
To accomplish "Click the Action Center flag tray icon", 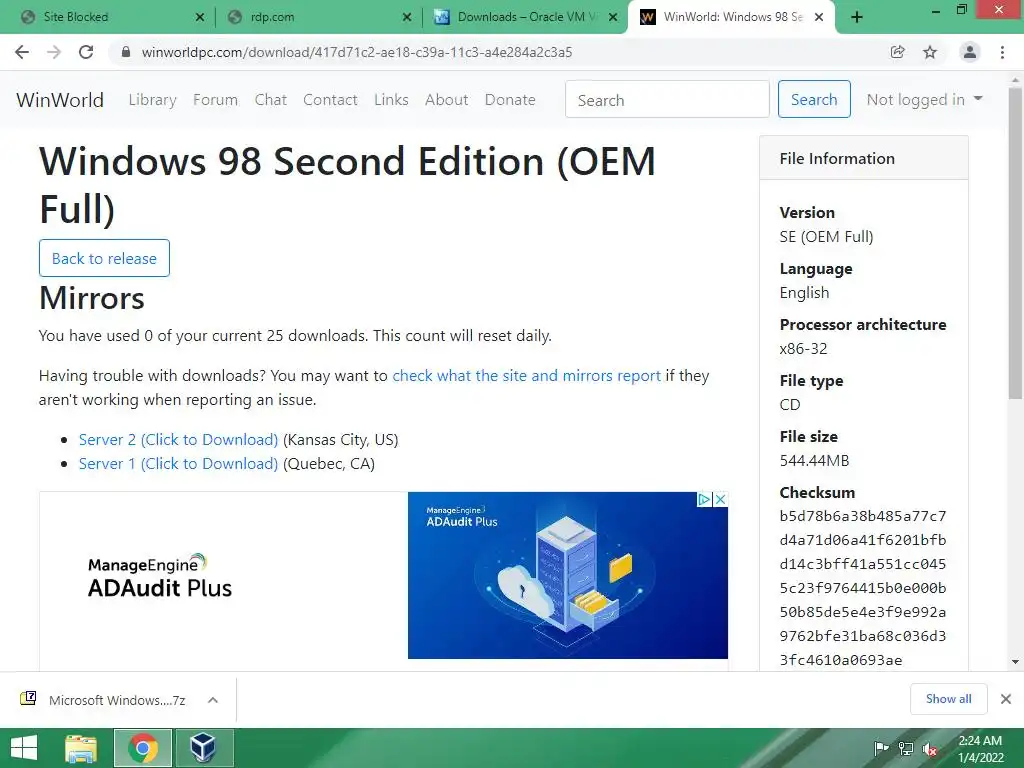I will tap(881, 749).
